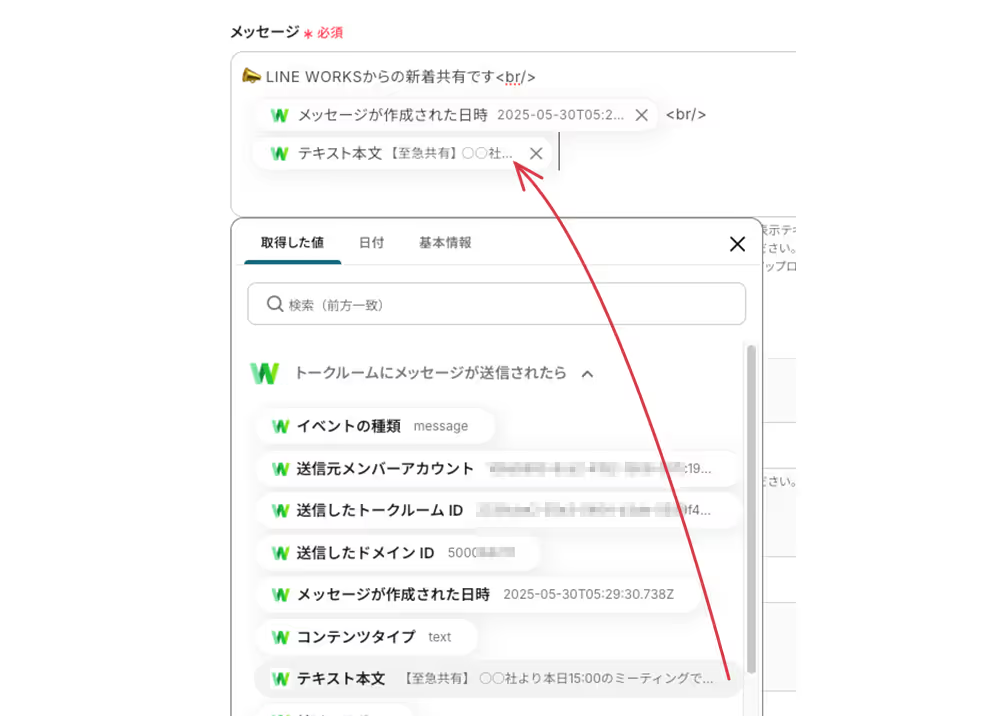Pick メッセージが作成された日時 from the list
This screenshot has height=716, width=1000.
[x=478, y=594]
